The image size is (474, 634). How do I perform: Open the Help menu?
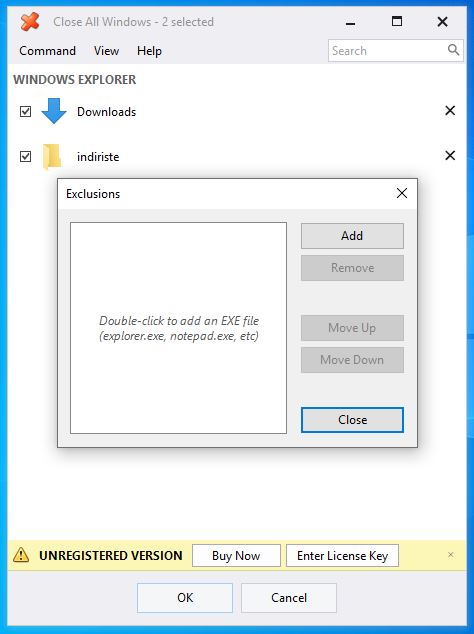click(x=149, y=51)
